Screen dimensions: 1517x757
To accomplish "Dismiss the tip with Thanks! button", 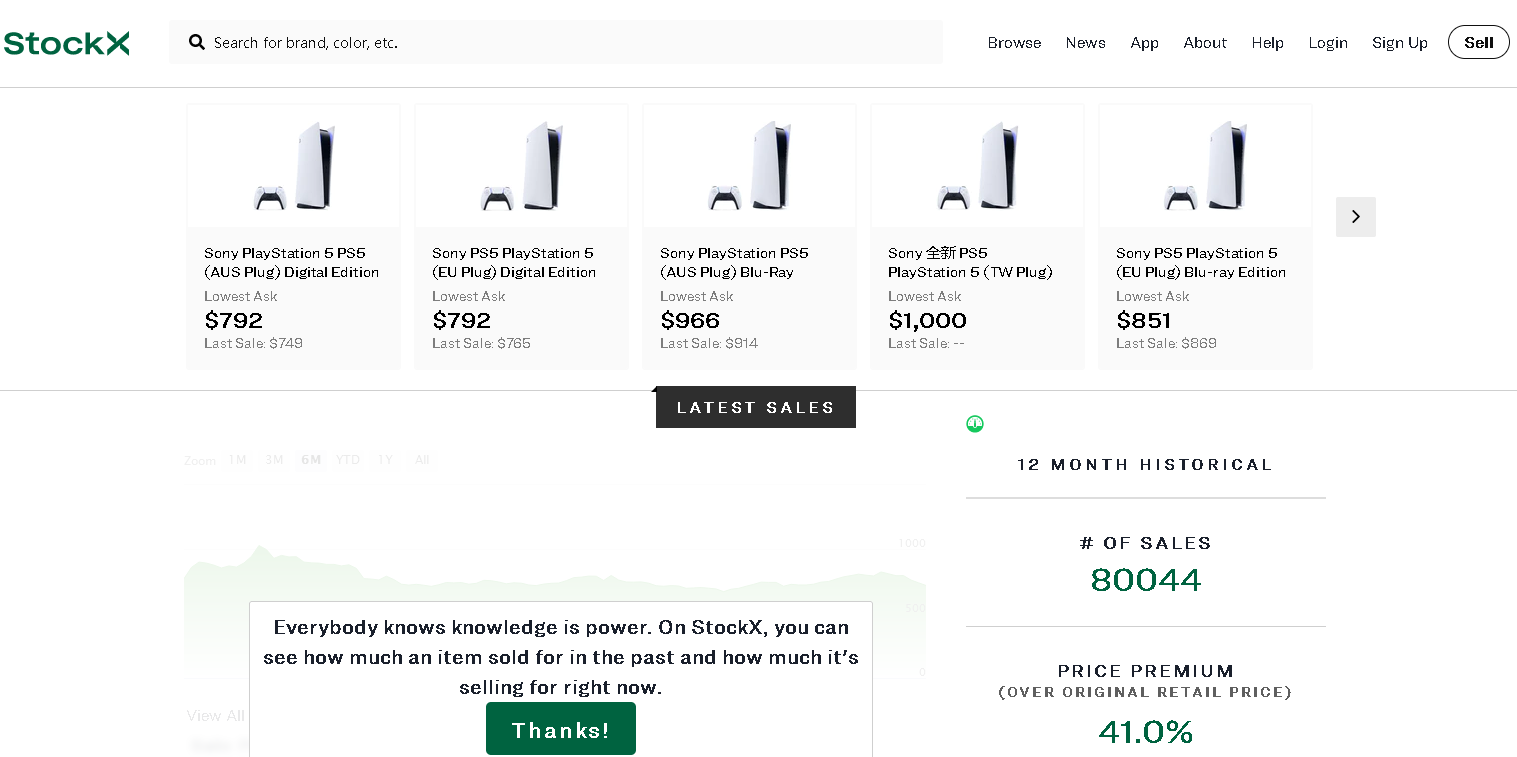I will 560,729.
